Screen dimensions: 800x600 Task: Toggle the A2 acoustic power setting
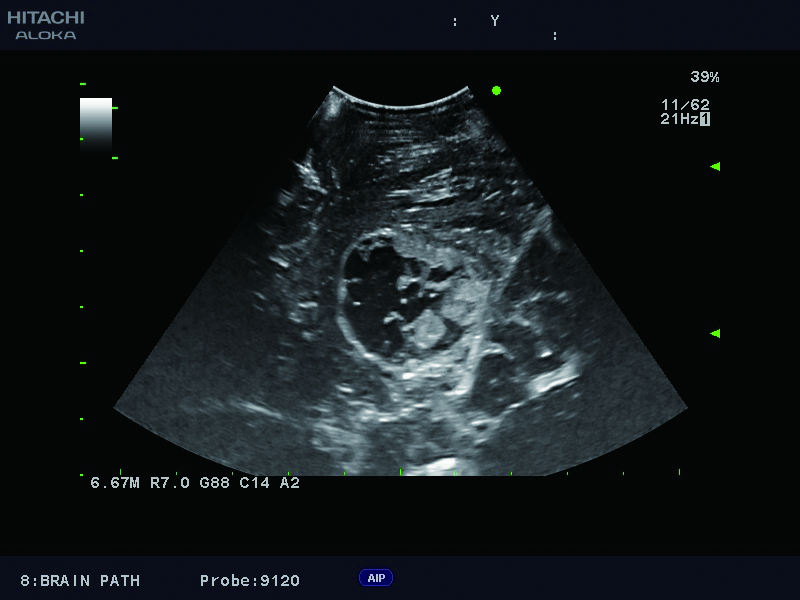point(290,481)
